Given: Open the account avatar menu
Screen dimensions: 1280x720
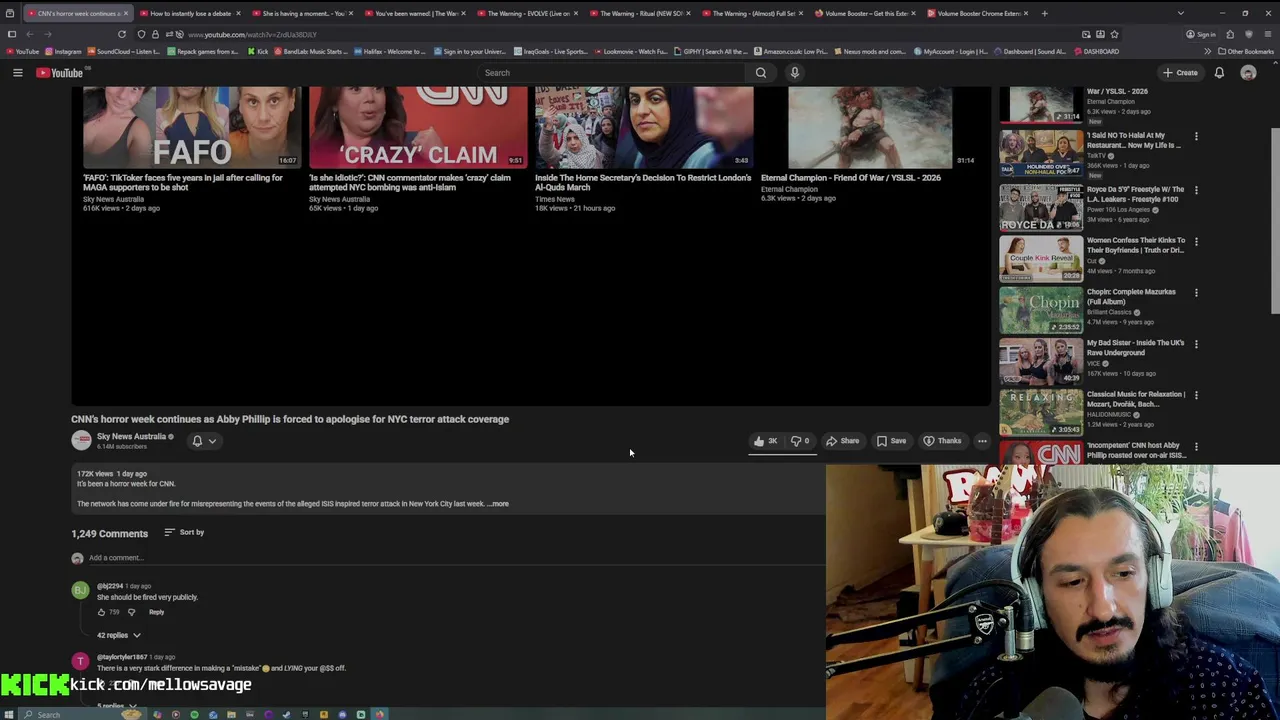Looking at the screenshot, I should (x=1248, y=72).
